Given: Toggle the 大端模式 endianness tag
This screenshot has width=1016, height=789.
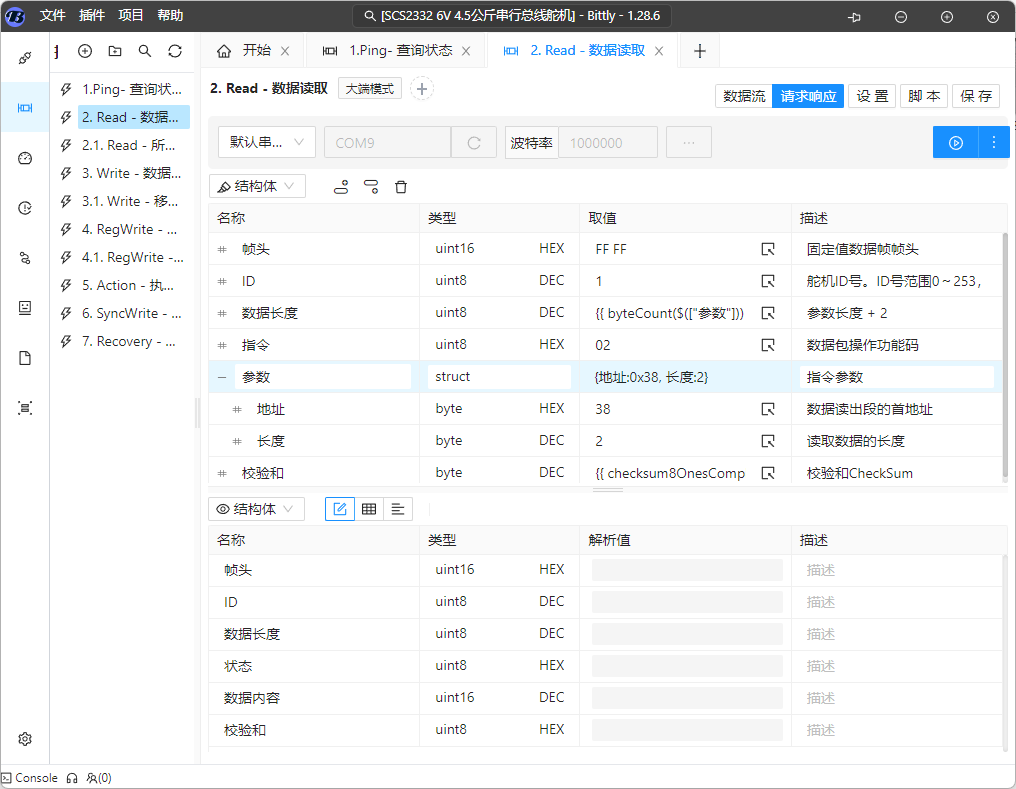Looking at the screenshot, I should click(369, 88).
